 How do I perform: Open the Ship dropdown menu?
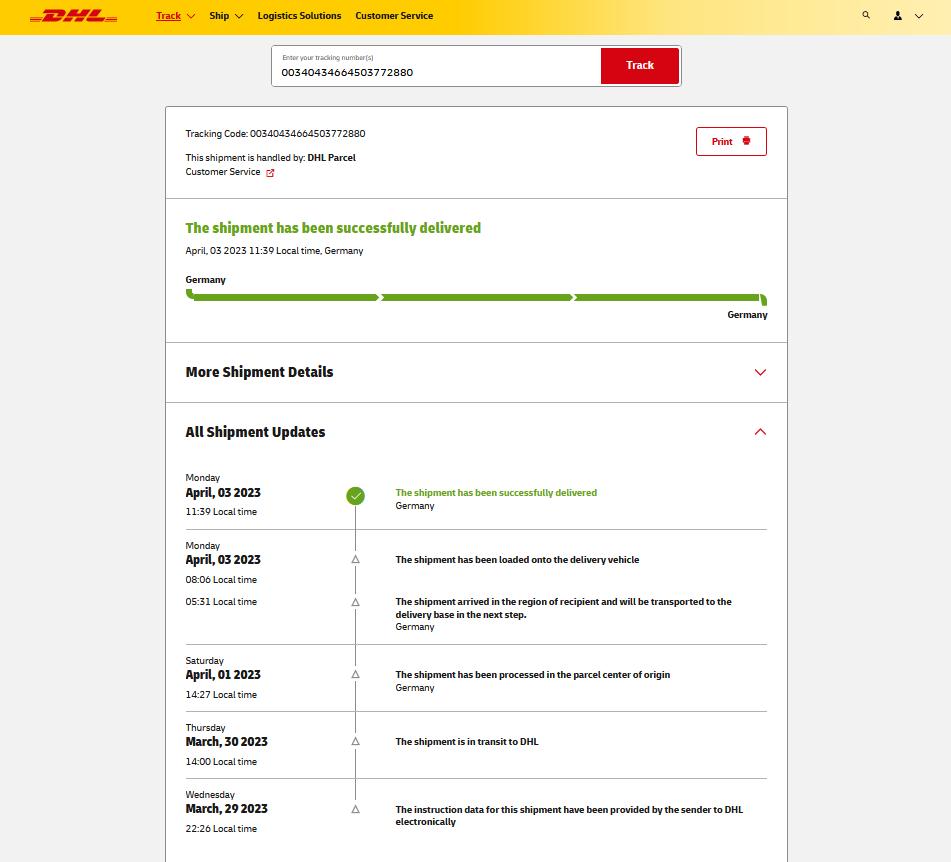226,16
